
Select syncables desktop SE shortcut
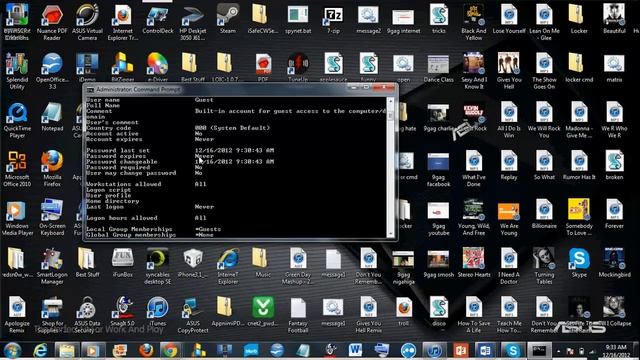[158, 266]
